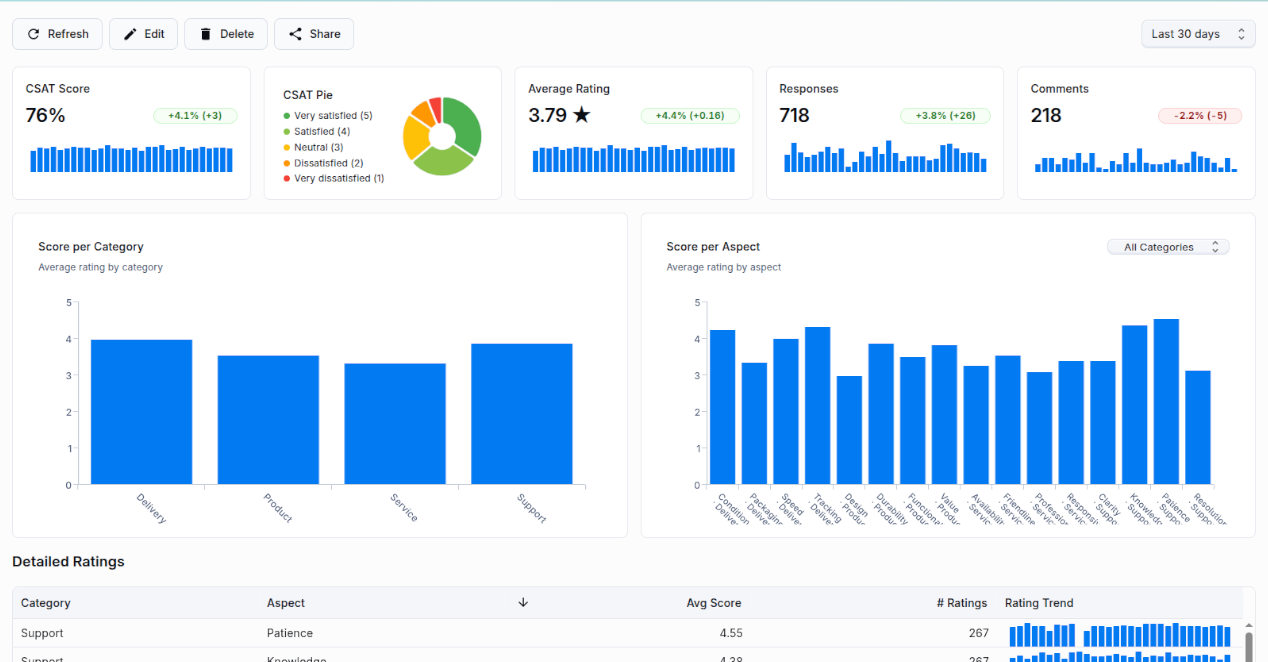
Task: Click the CSAT Score +4.1% badge
Action: (x=195, y=116)
